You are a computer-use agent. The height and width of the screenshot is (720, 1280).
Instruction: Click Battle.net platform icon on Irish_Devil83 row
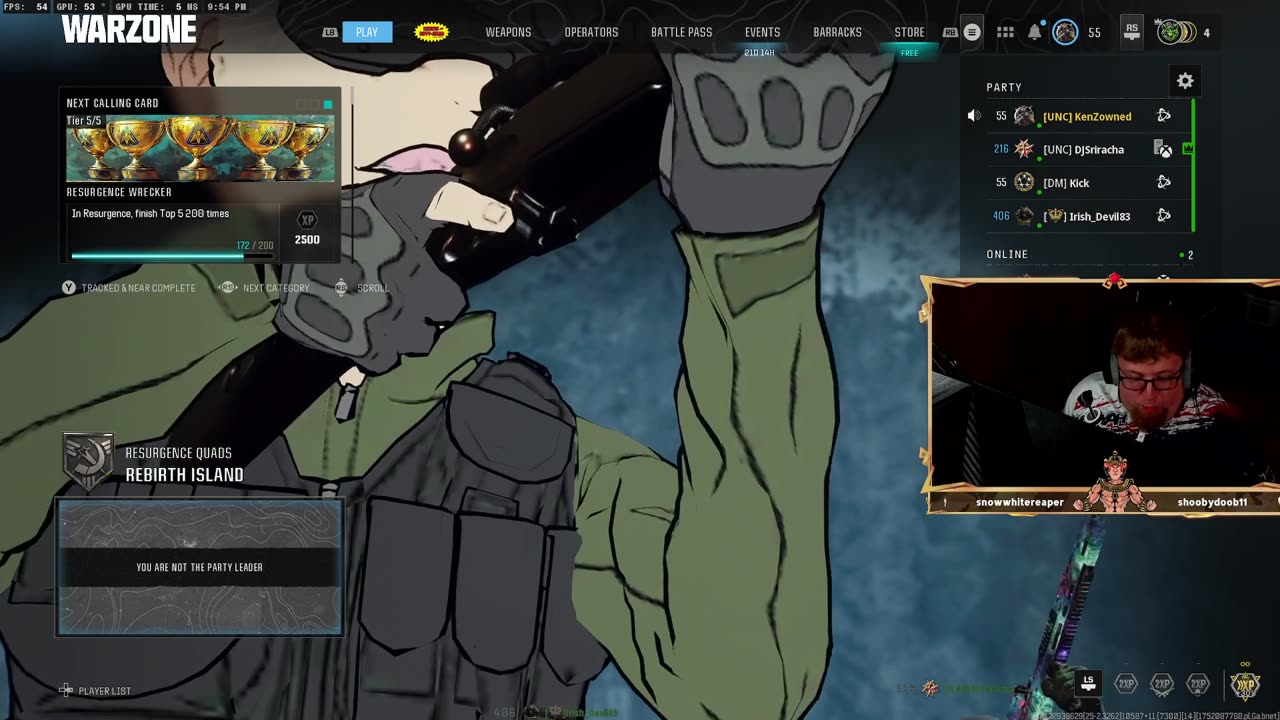tap(1164, 215)
